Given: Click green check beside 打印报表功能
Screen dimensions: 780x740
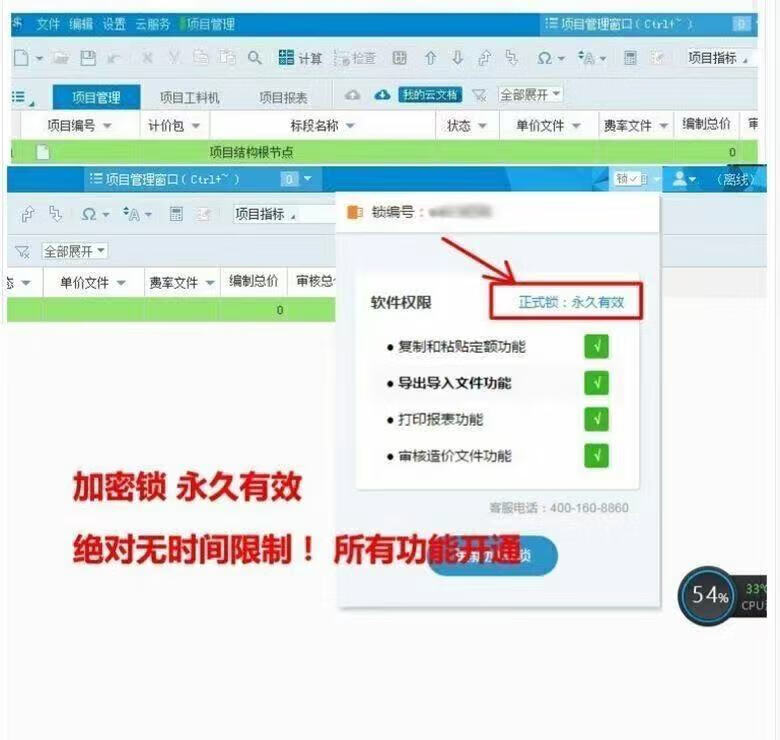Looking at the screenshot, I should pyautogui.click(x=596, y=419).
